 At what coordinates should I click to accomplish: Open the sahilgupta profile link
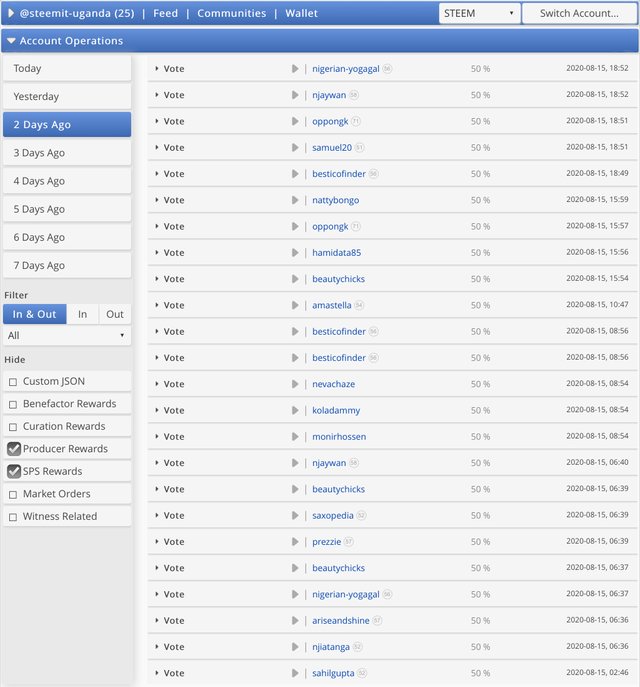(x=333, y=673)
